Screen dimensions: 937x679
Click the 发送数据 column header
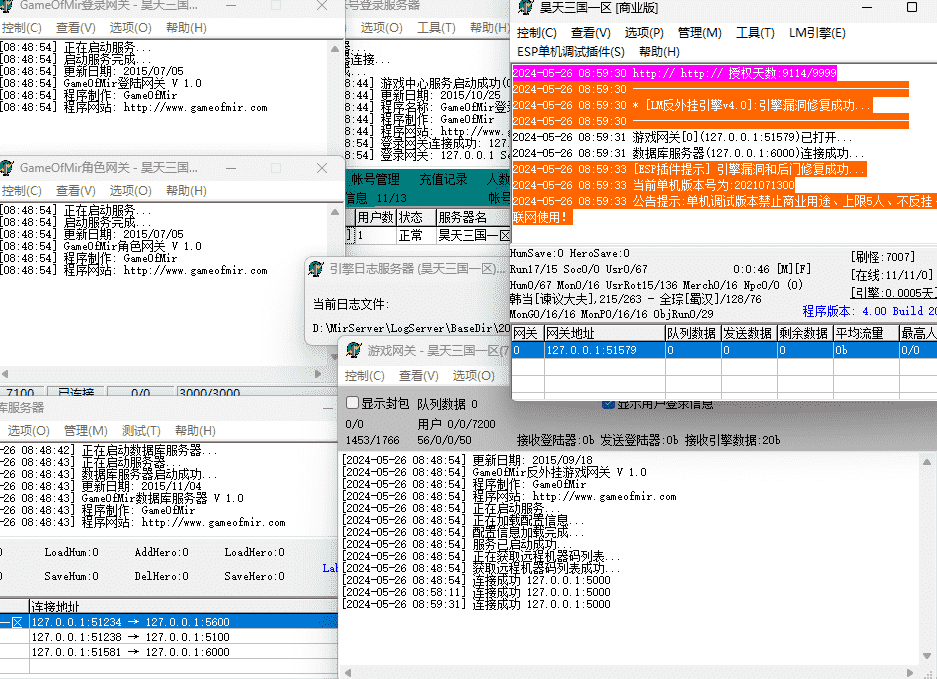click(749, 334)
